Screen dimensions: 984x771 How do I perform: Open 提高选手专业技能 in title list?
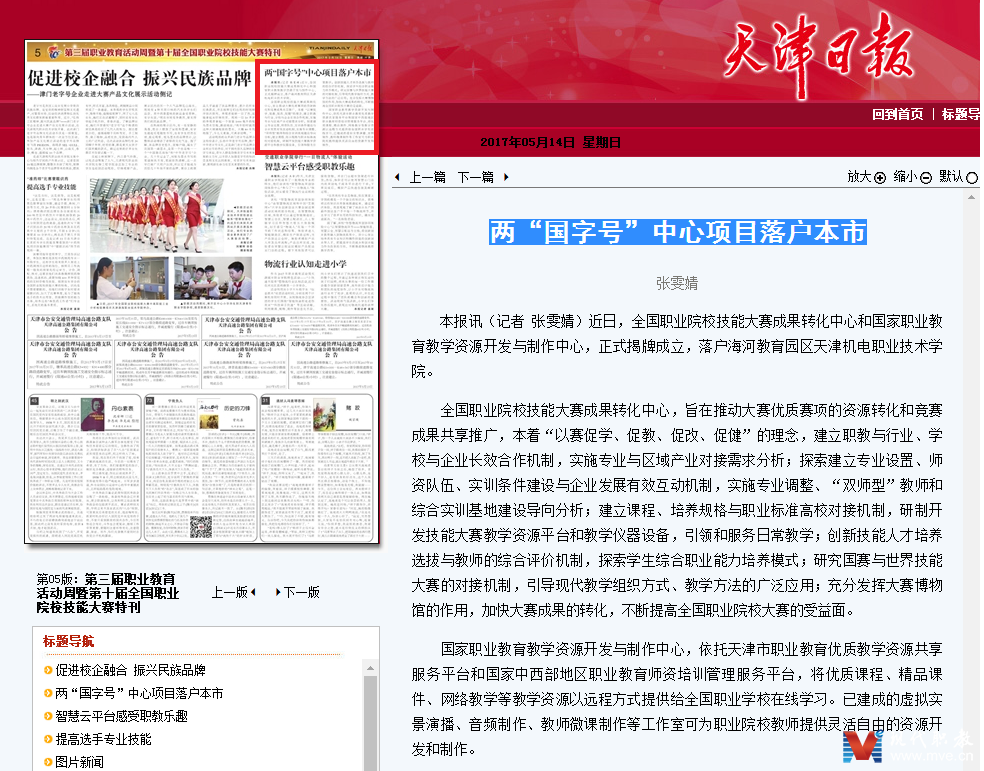click(x=104, y=739)
